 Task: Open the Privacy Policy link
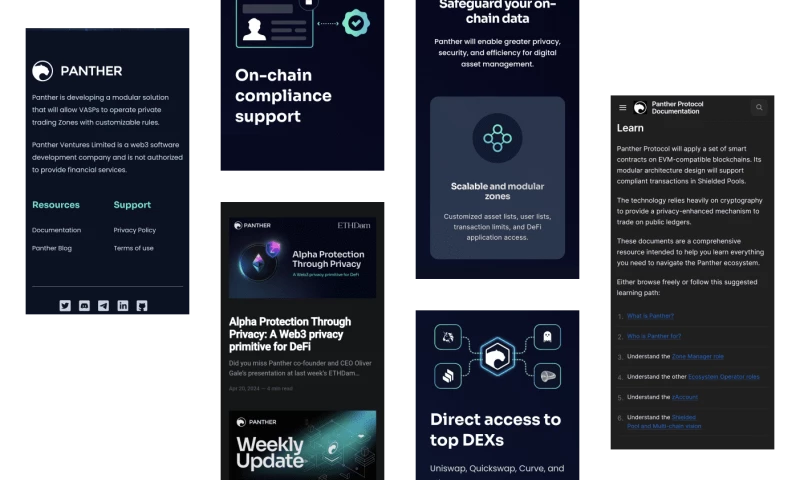pyautogui.click(x=135, y=230)
